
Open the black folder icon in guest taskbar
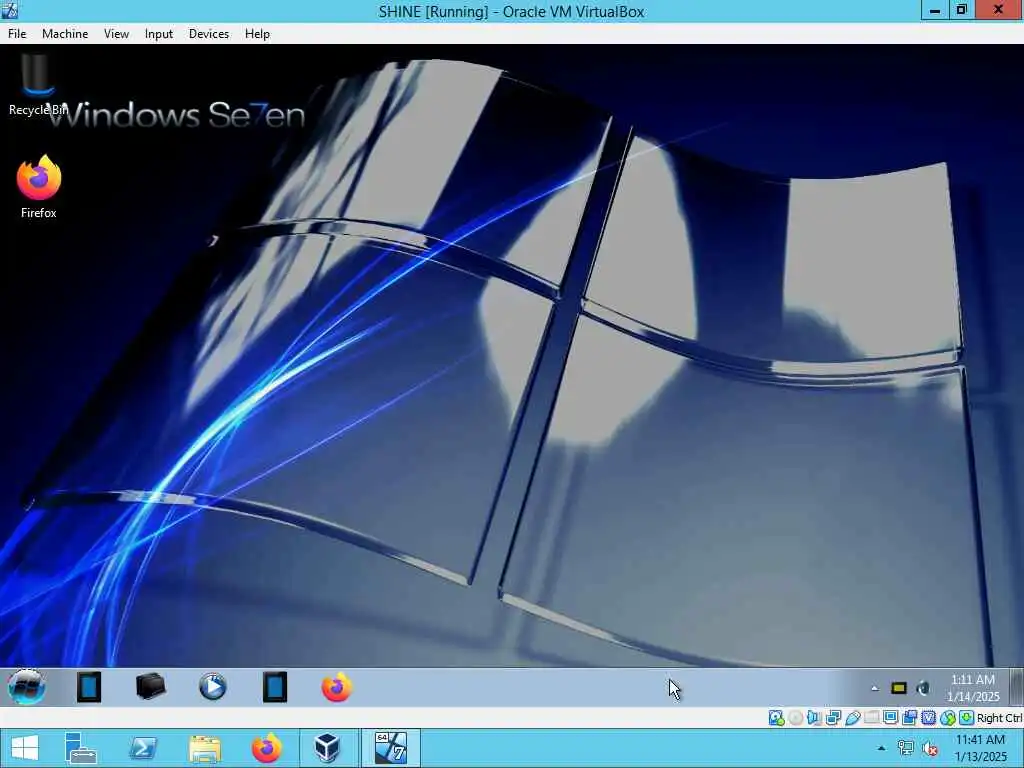[x=151, y=687]
